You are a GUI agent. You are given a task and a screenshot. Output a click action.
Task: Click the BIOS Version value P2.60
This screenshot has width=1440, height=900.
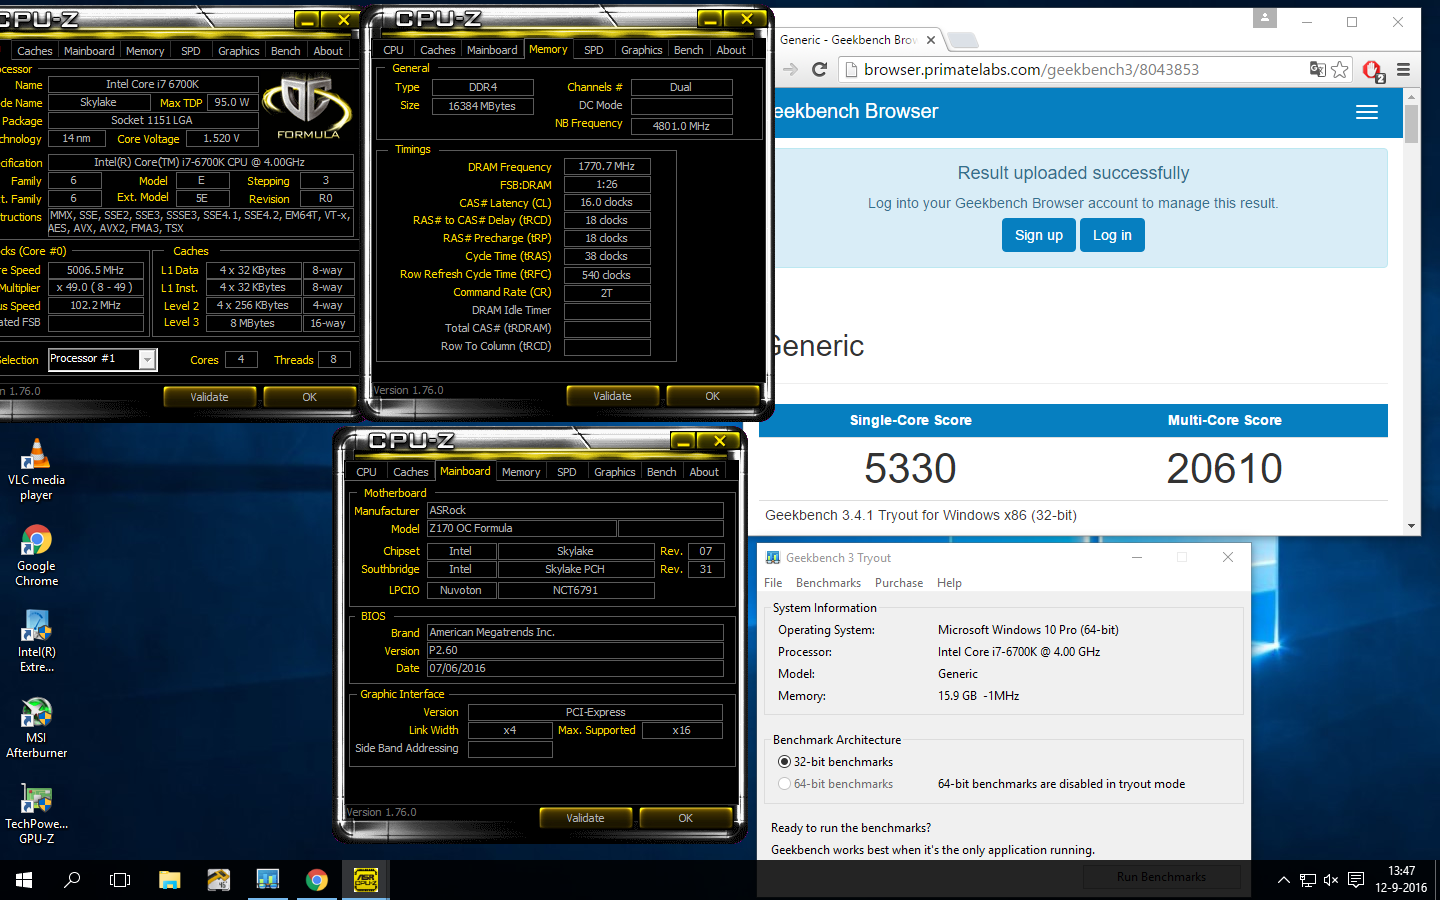tap(575, 650)
